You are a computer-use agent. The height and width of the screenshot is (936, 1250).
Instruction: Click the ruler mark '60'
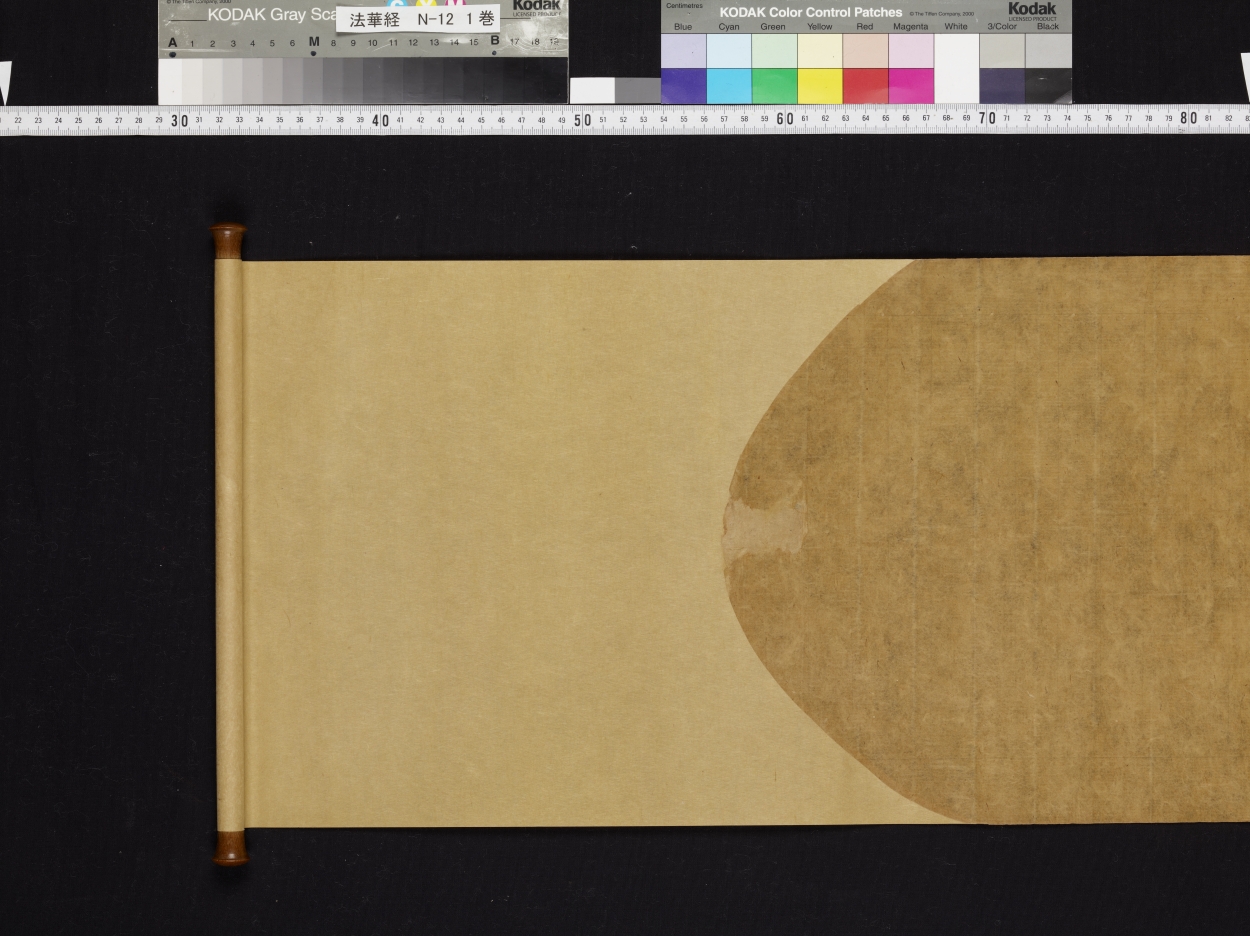785,119
